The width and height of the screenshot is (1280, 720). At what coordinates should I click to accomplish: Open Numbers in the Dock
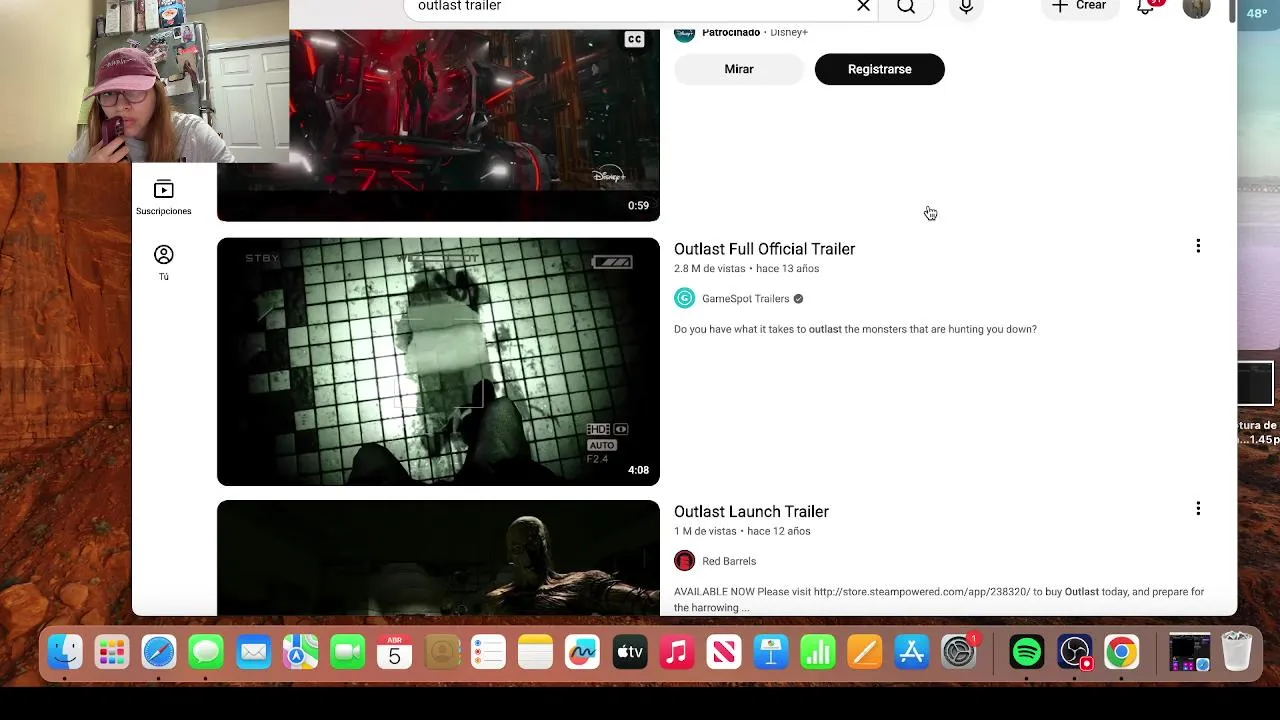tap(818, 653)
